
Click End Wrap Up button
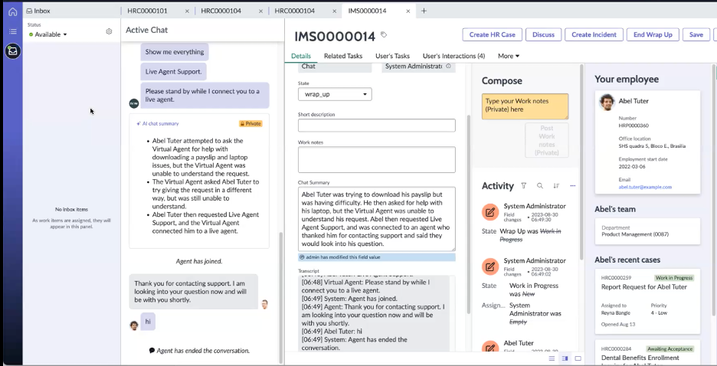click(653, 34)
